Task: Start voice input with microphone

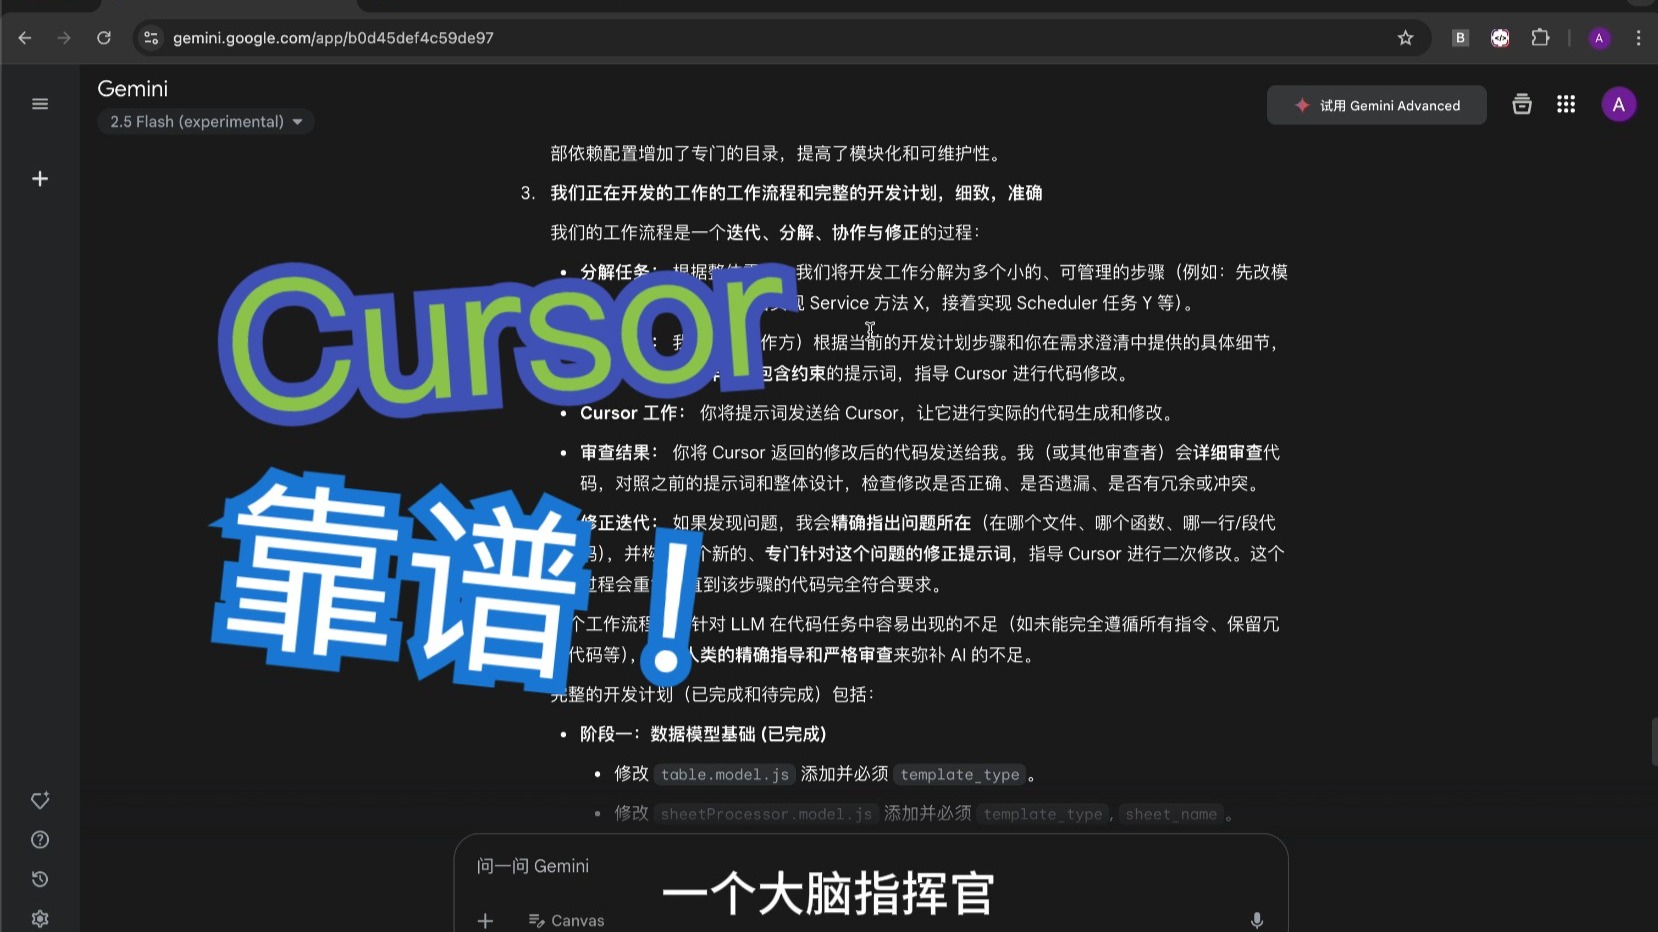Action: (1257, 921)
